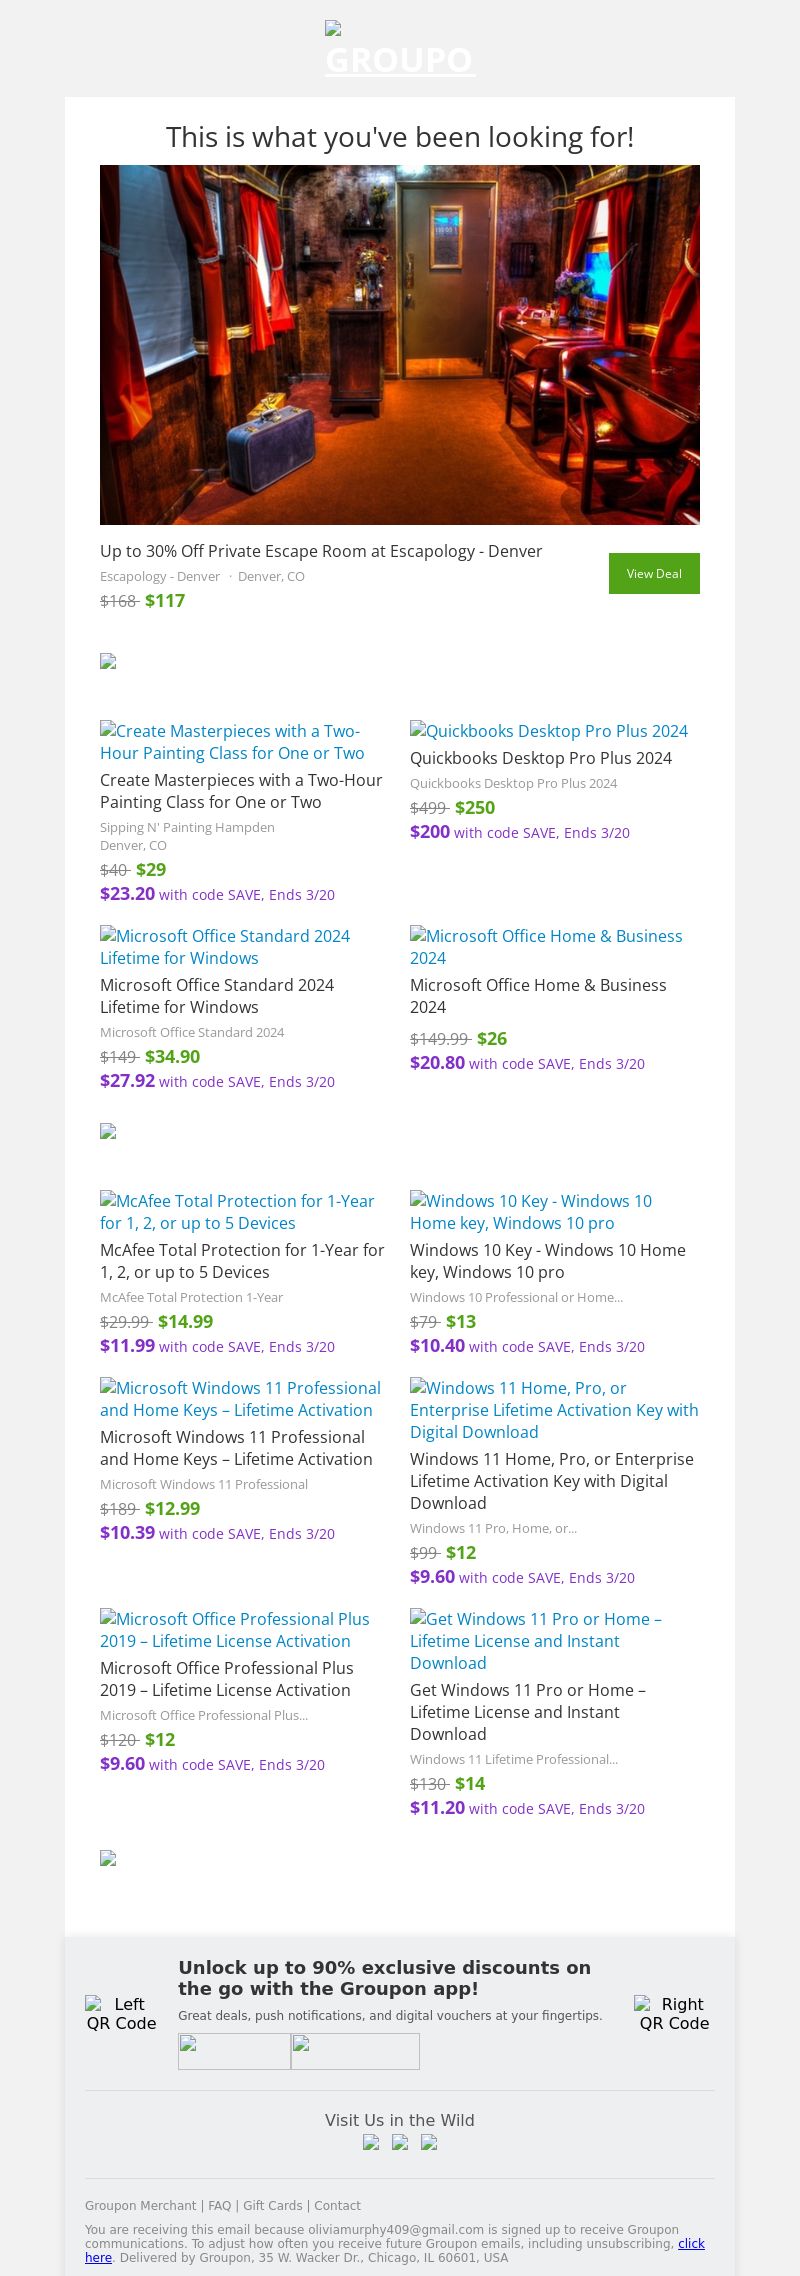Click the Right QR Code image
Viewport: 800px width, 2276px height.
tap(674, 2013)
